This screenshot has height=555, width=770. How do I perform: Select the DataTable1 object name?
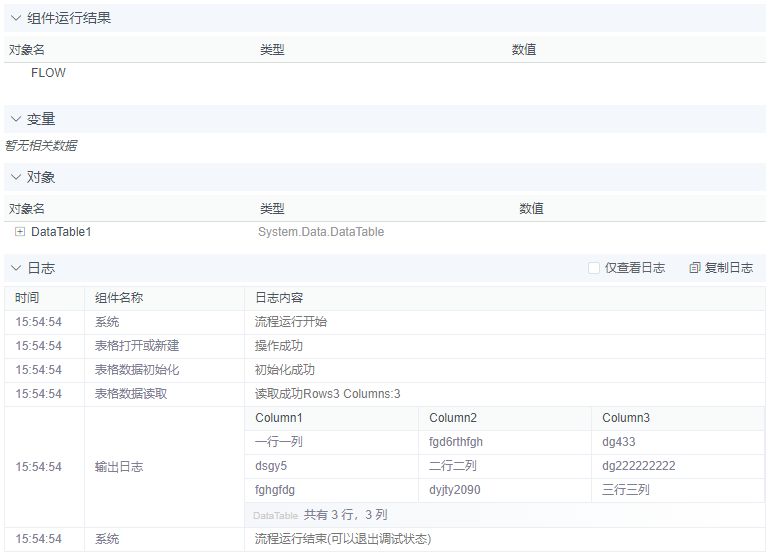61,232
